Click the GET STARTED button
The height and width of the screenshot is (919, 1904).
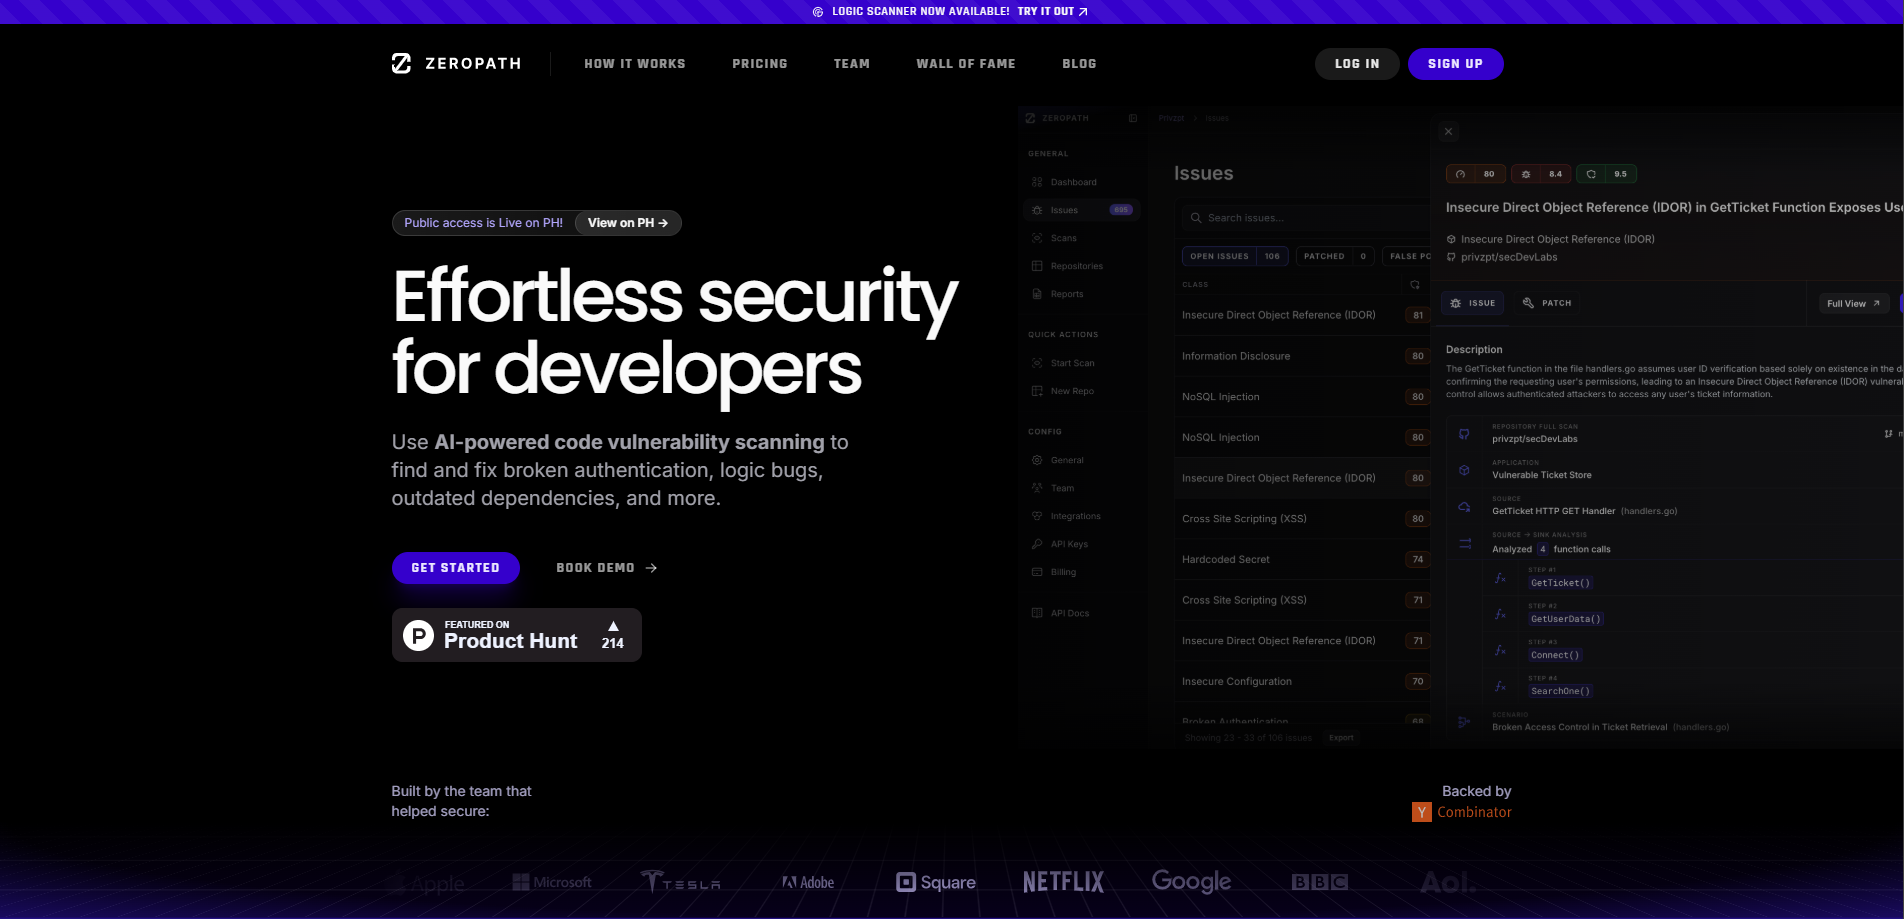click(455, 567)
